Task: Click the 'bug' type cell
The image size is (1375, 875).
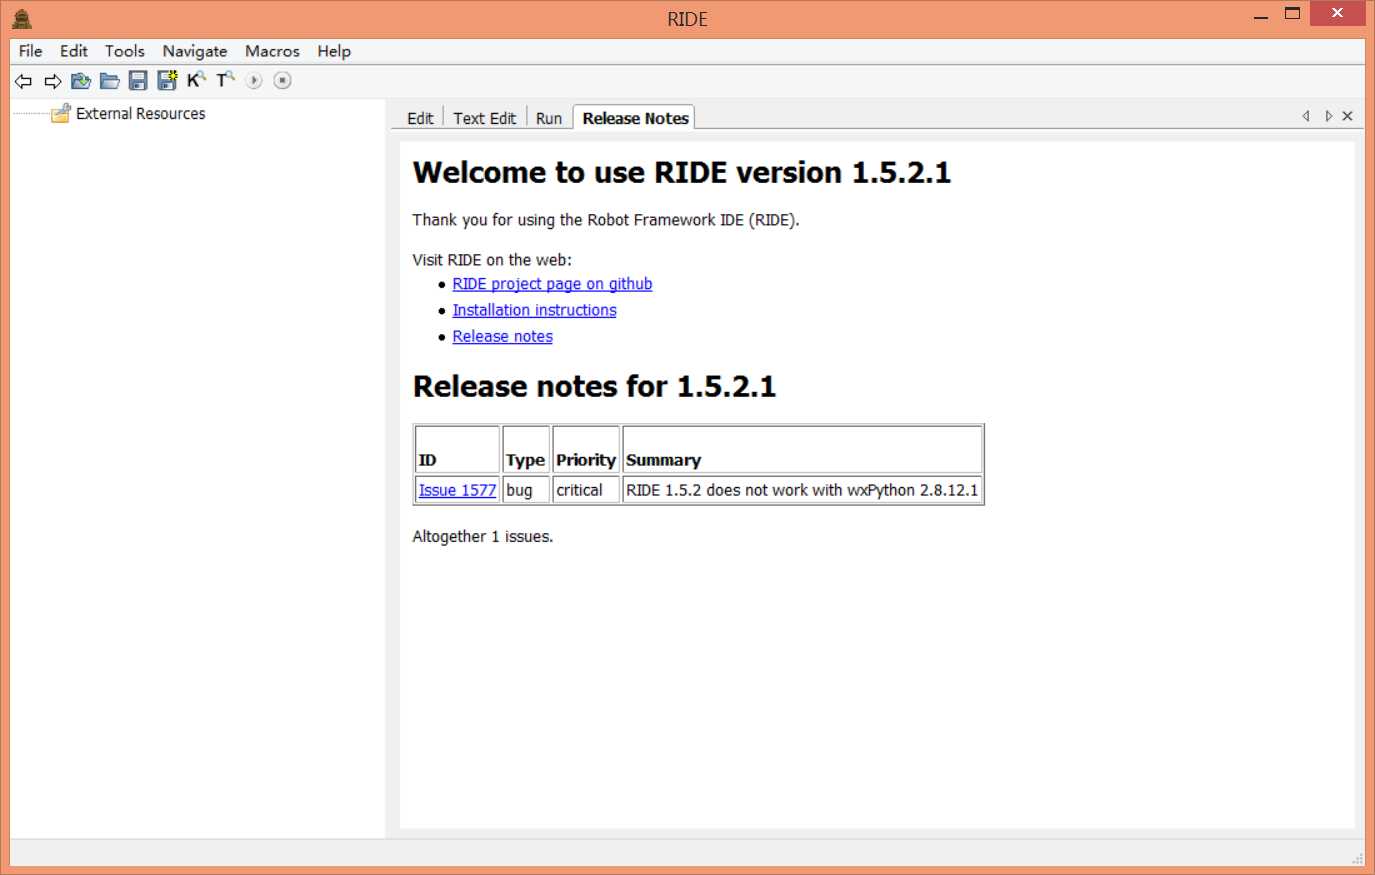Action: click(526, 490)
